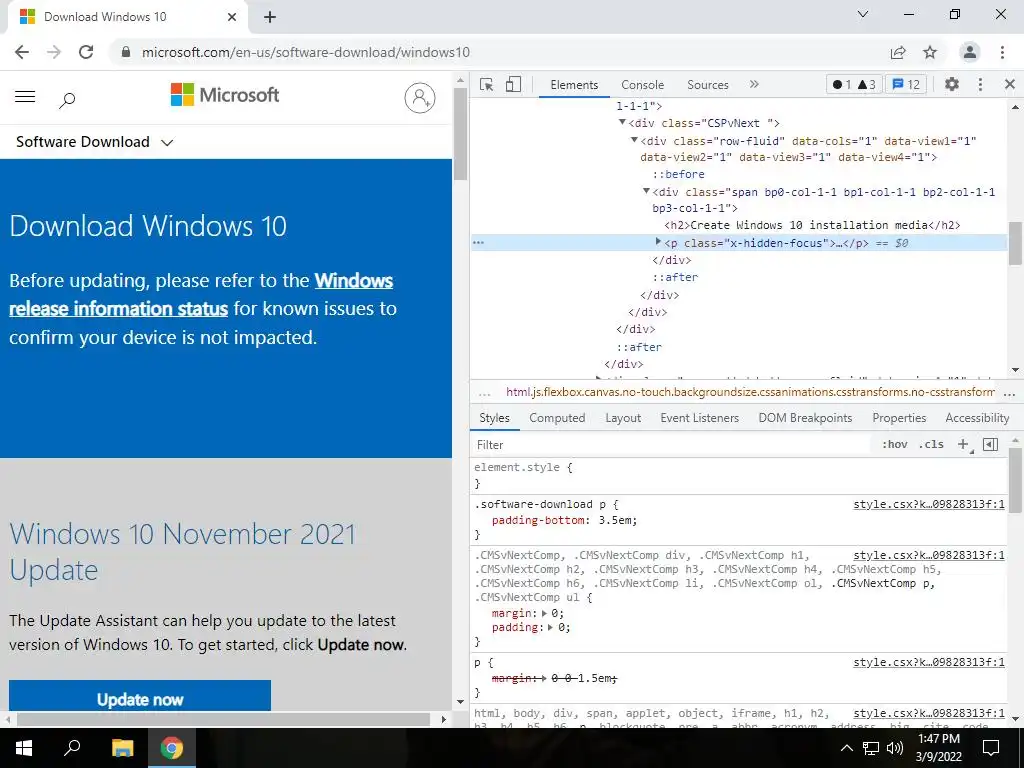
Task: Open the Chrome three-dot menu
Action: coord(1002,52)
